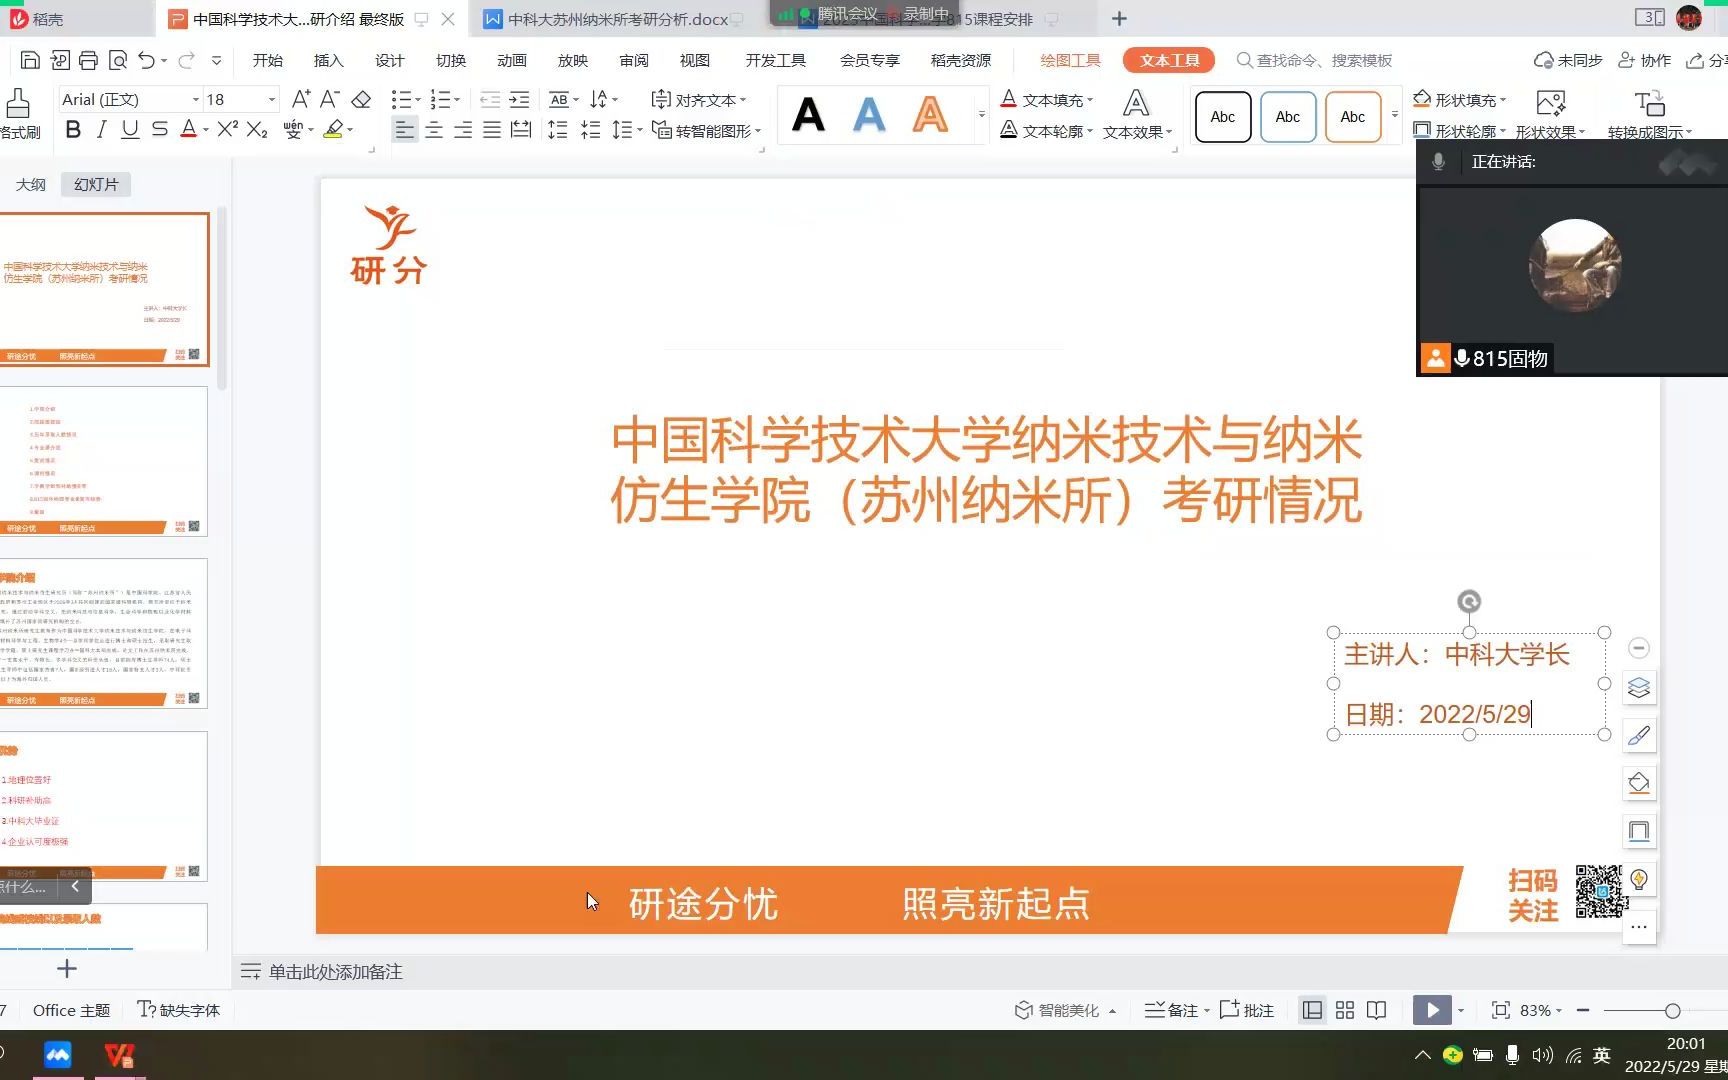Screen dimensions: 1728x1080
Task: Switch to 大纲 outline view
Action: (30, 184)
